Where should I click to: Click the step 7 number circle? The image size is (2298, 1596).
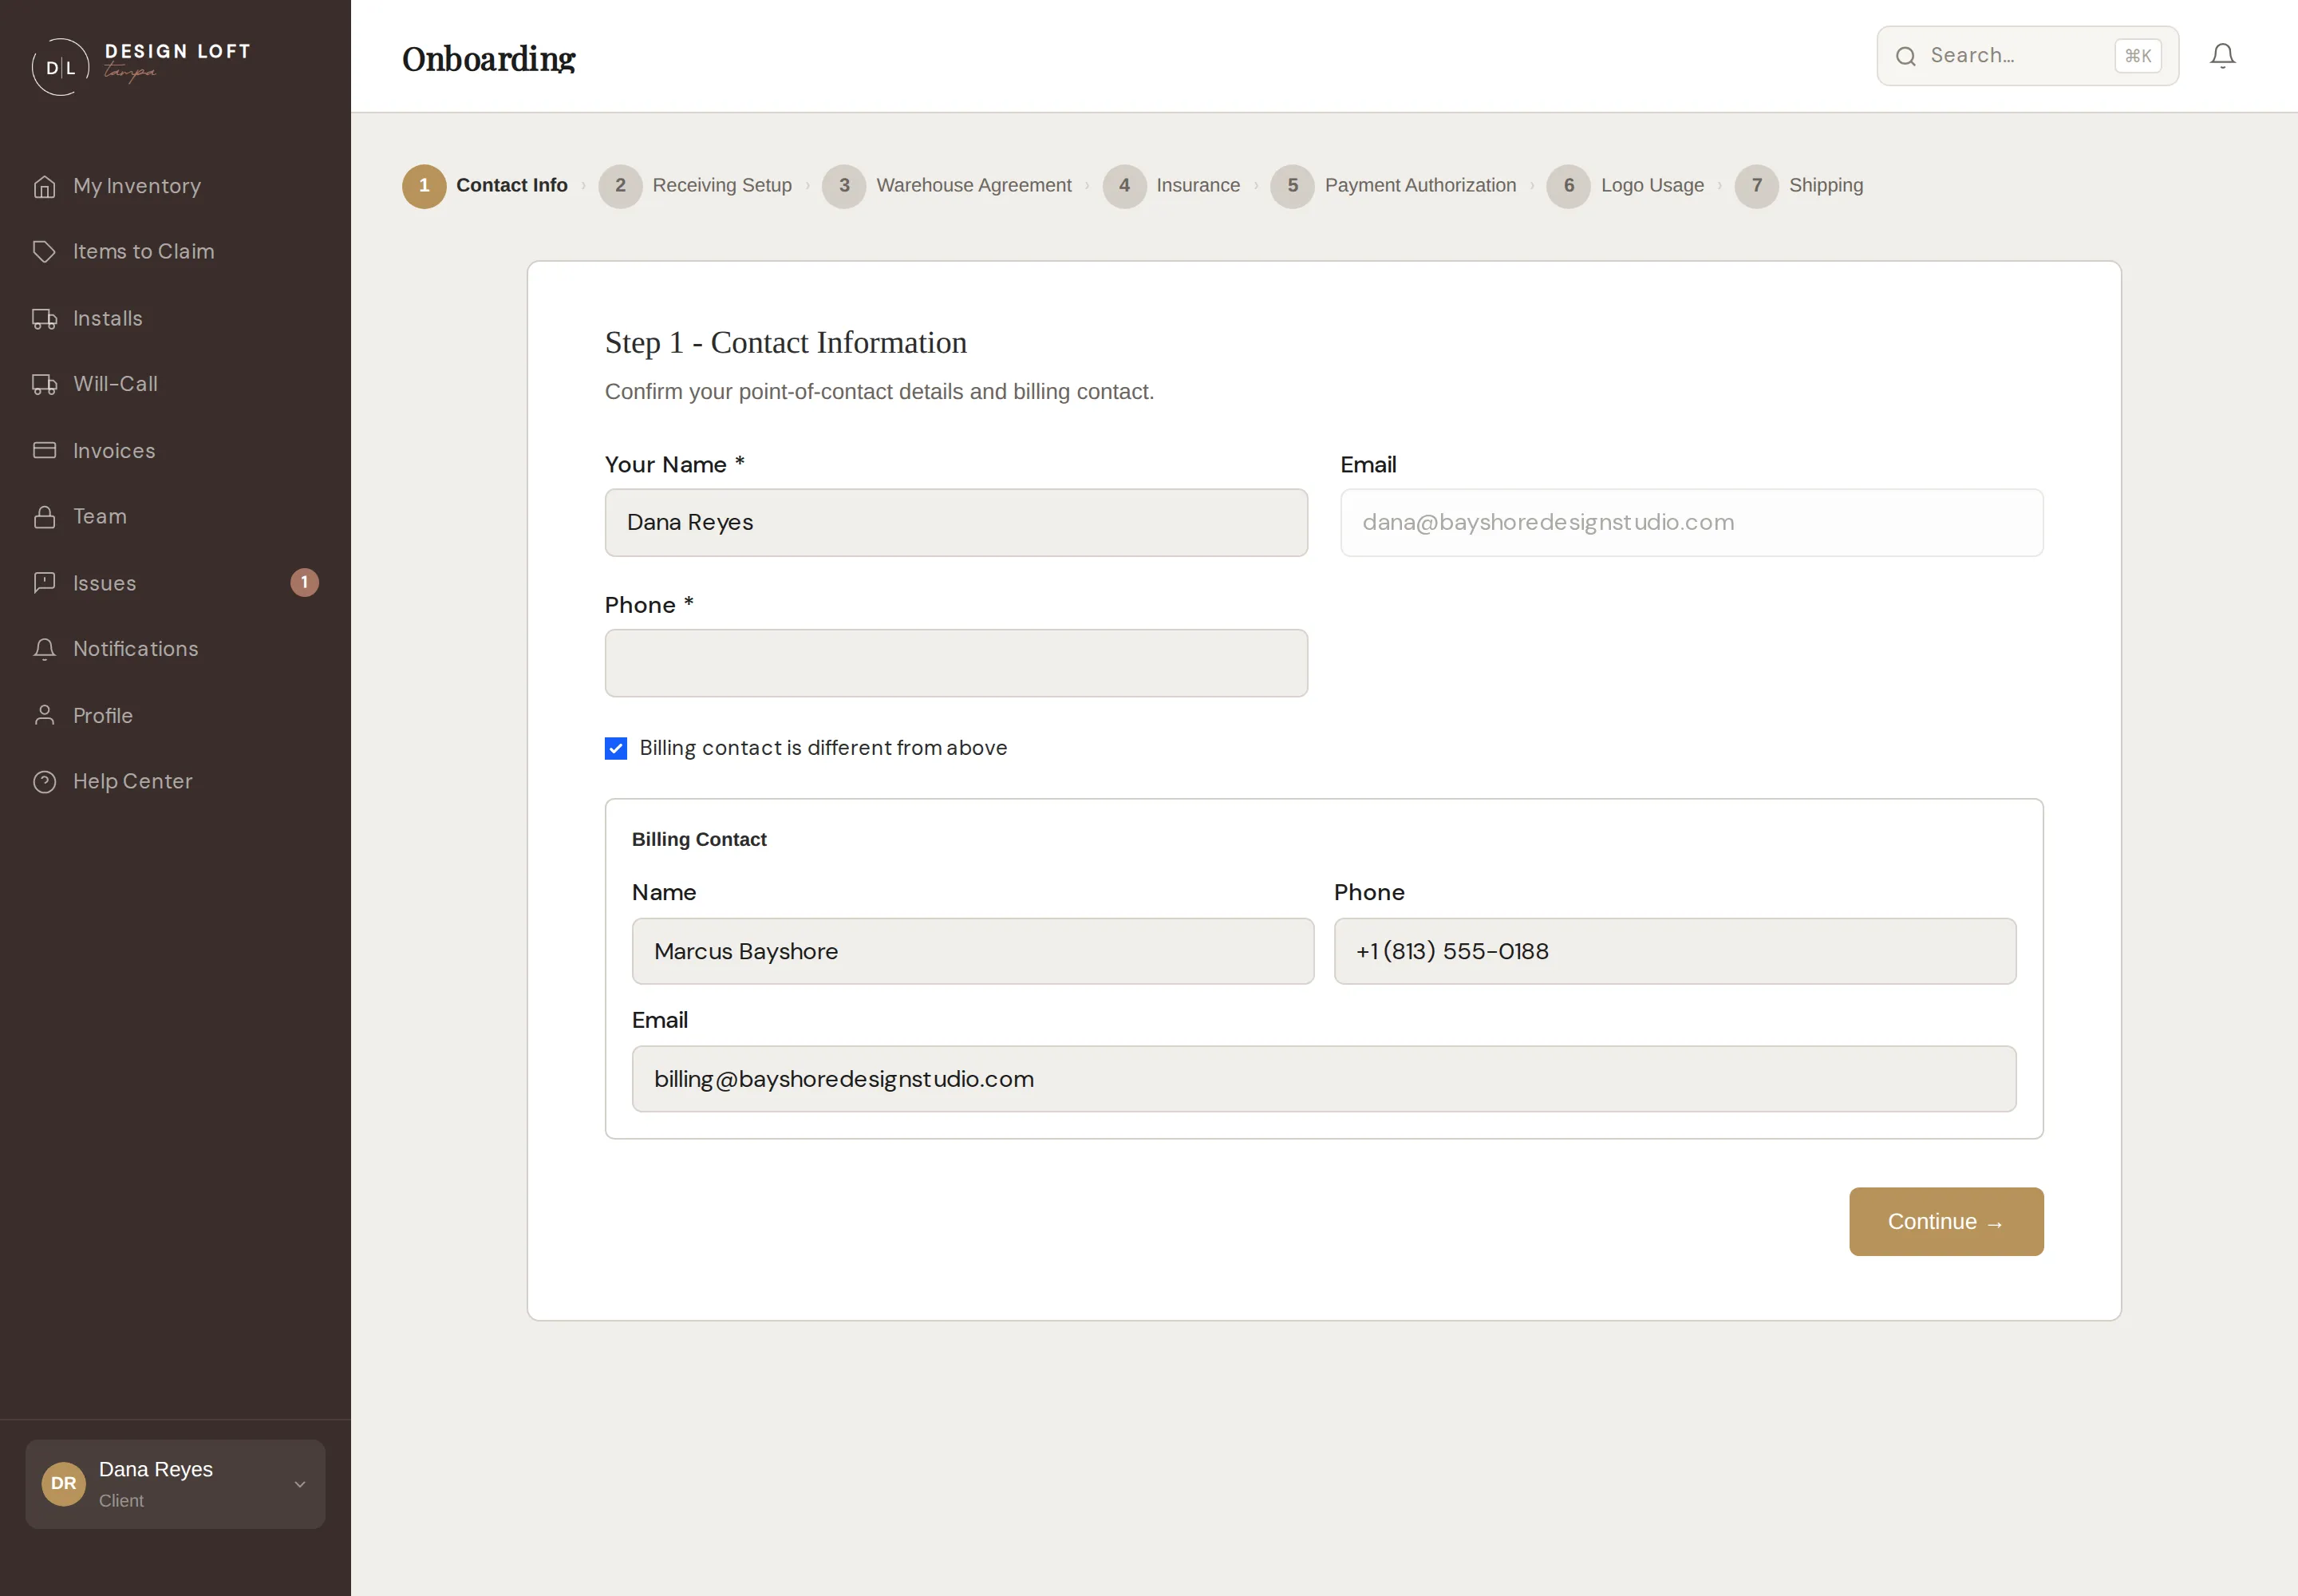[x=1756, y=186]
